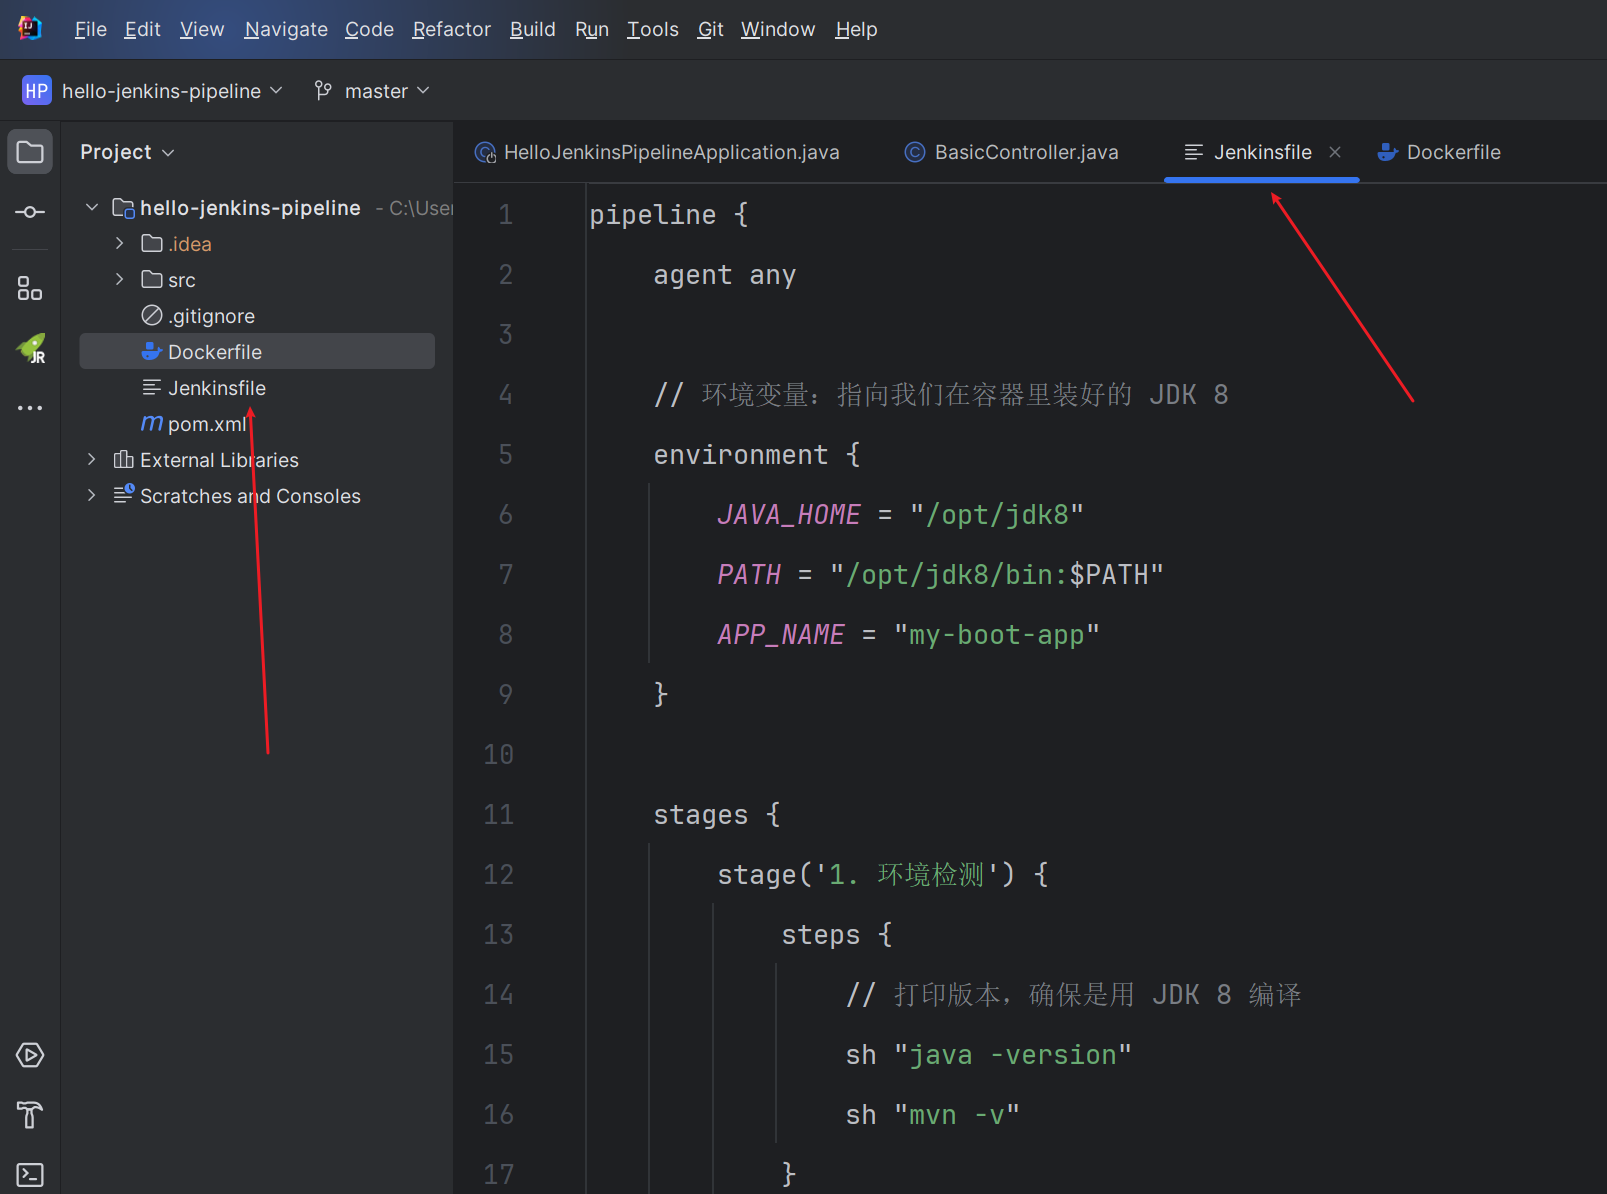This screenshot has height=1194, width=1607.
Task: Select pom.xml in the project tree
Action: [257, 424]
